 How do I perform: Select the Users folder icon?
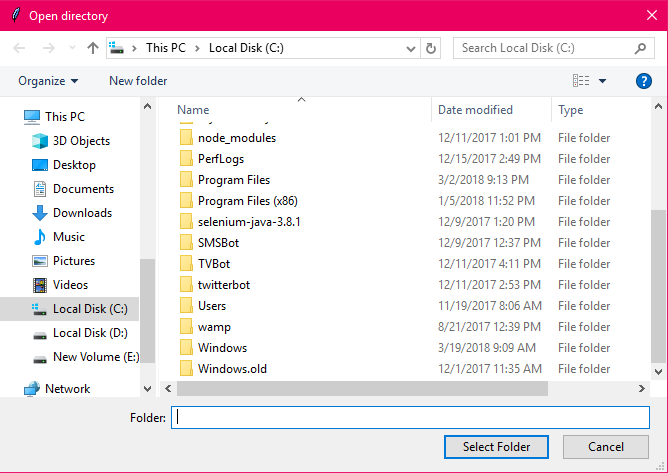pyautogui.click(x=186, y=306)
